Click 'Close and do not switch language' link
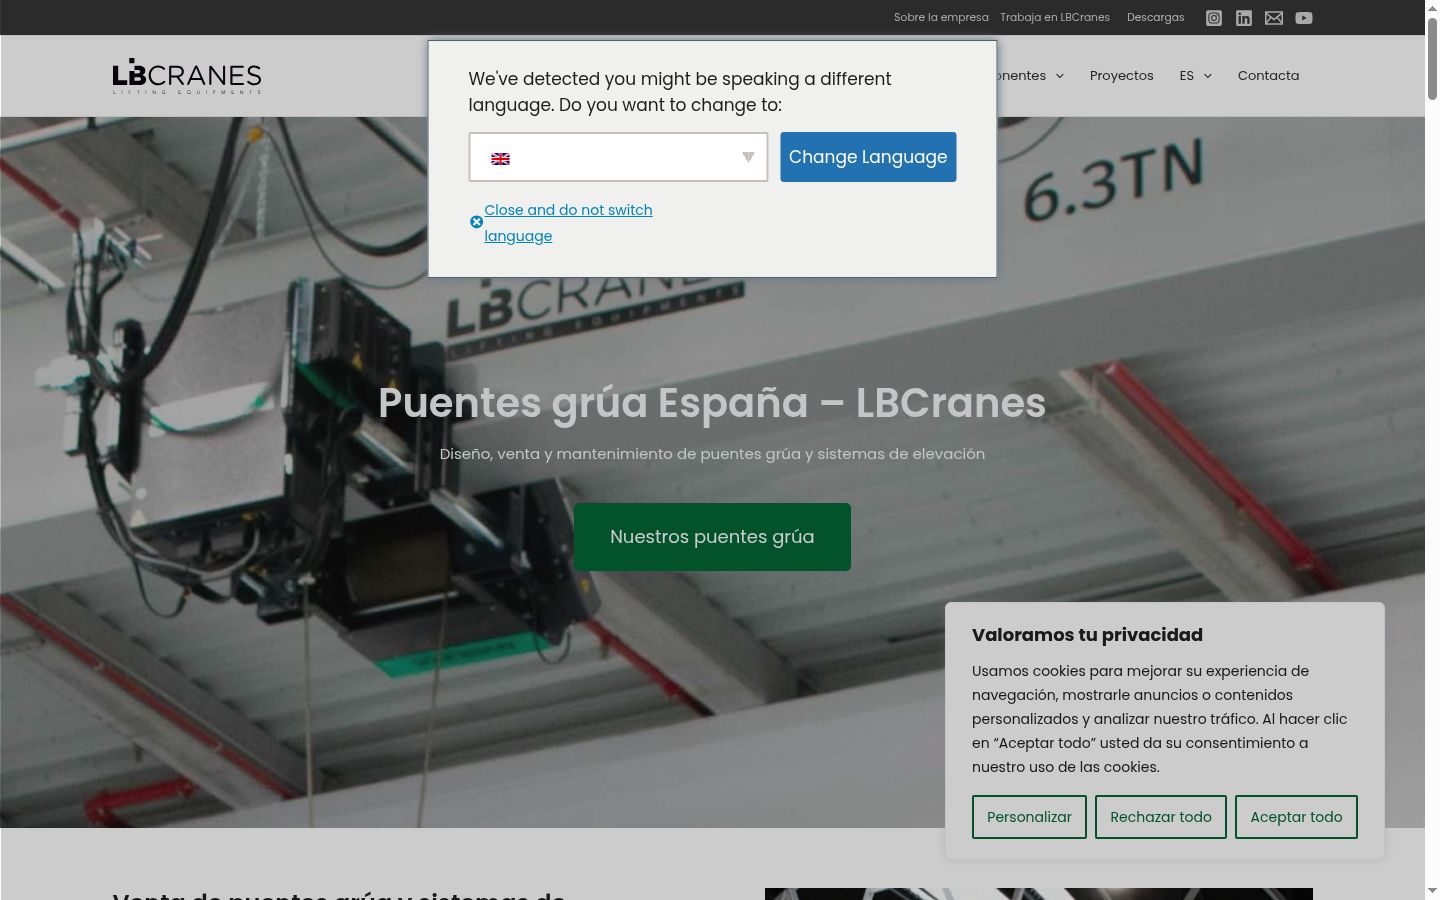This screenshot has height=900, width=1440. 568,223
